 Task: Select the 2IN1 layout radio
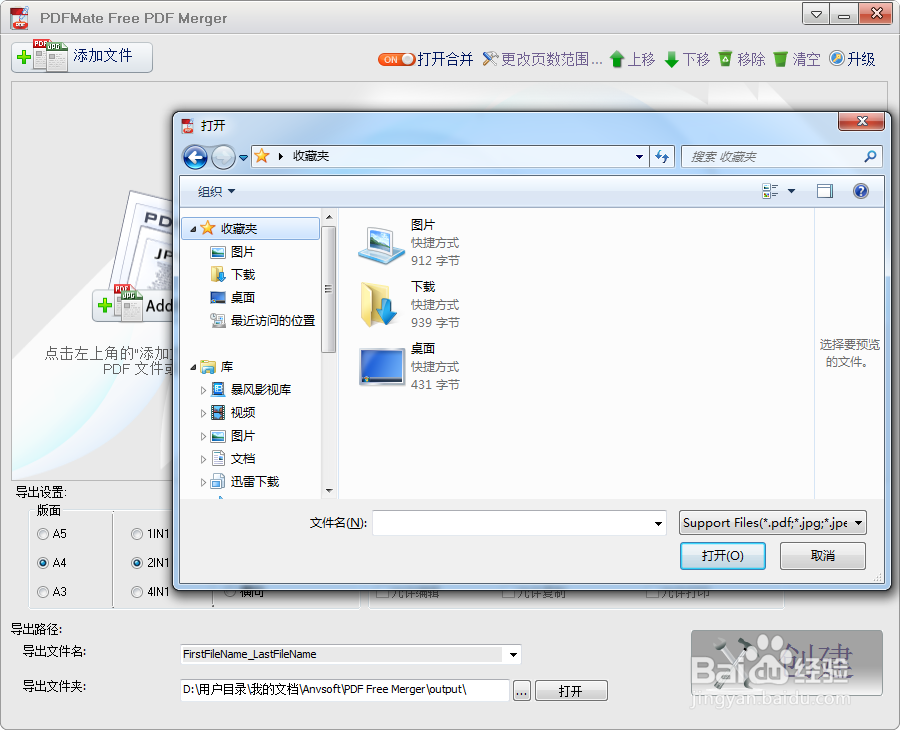[137, 563]
